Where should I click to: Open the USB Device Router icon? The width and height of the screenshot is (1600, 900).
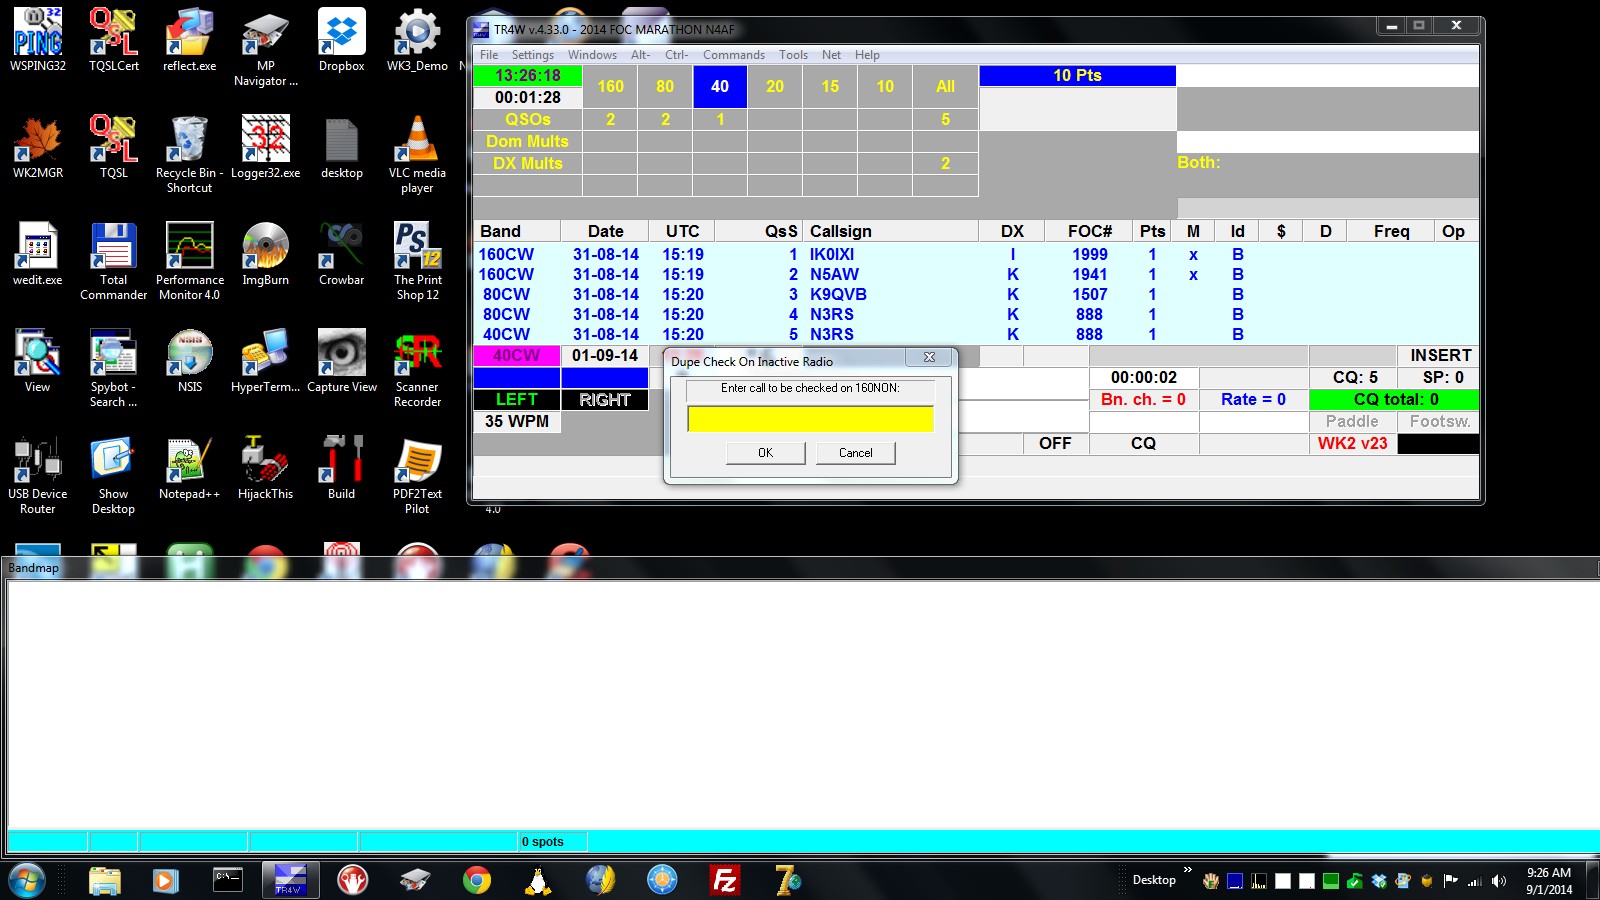[38, 475]
